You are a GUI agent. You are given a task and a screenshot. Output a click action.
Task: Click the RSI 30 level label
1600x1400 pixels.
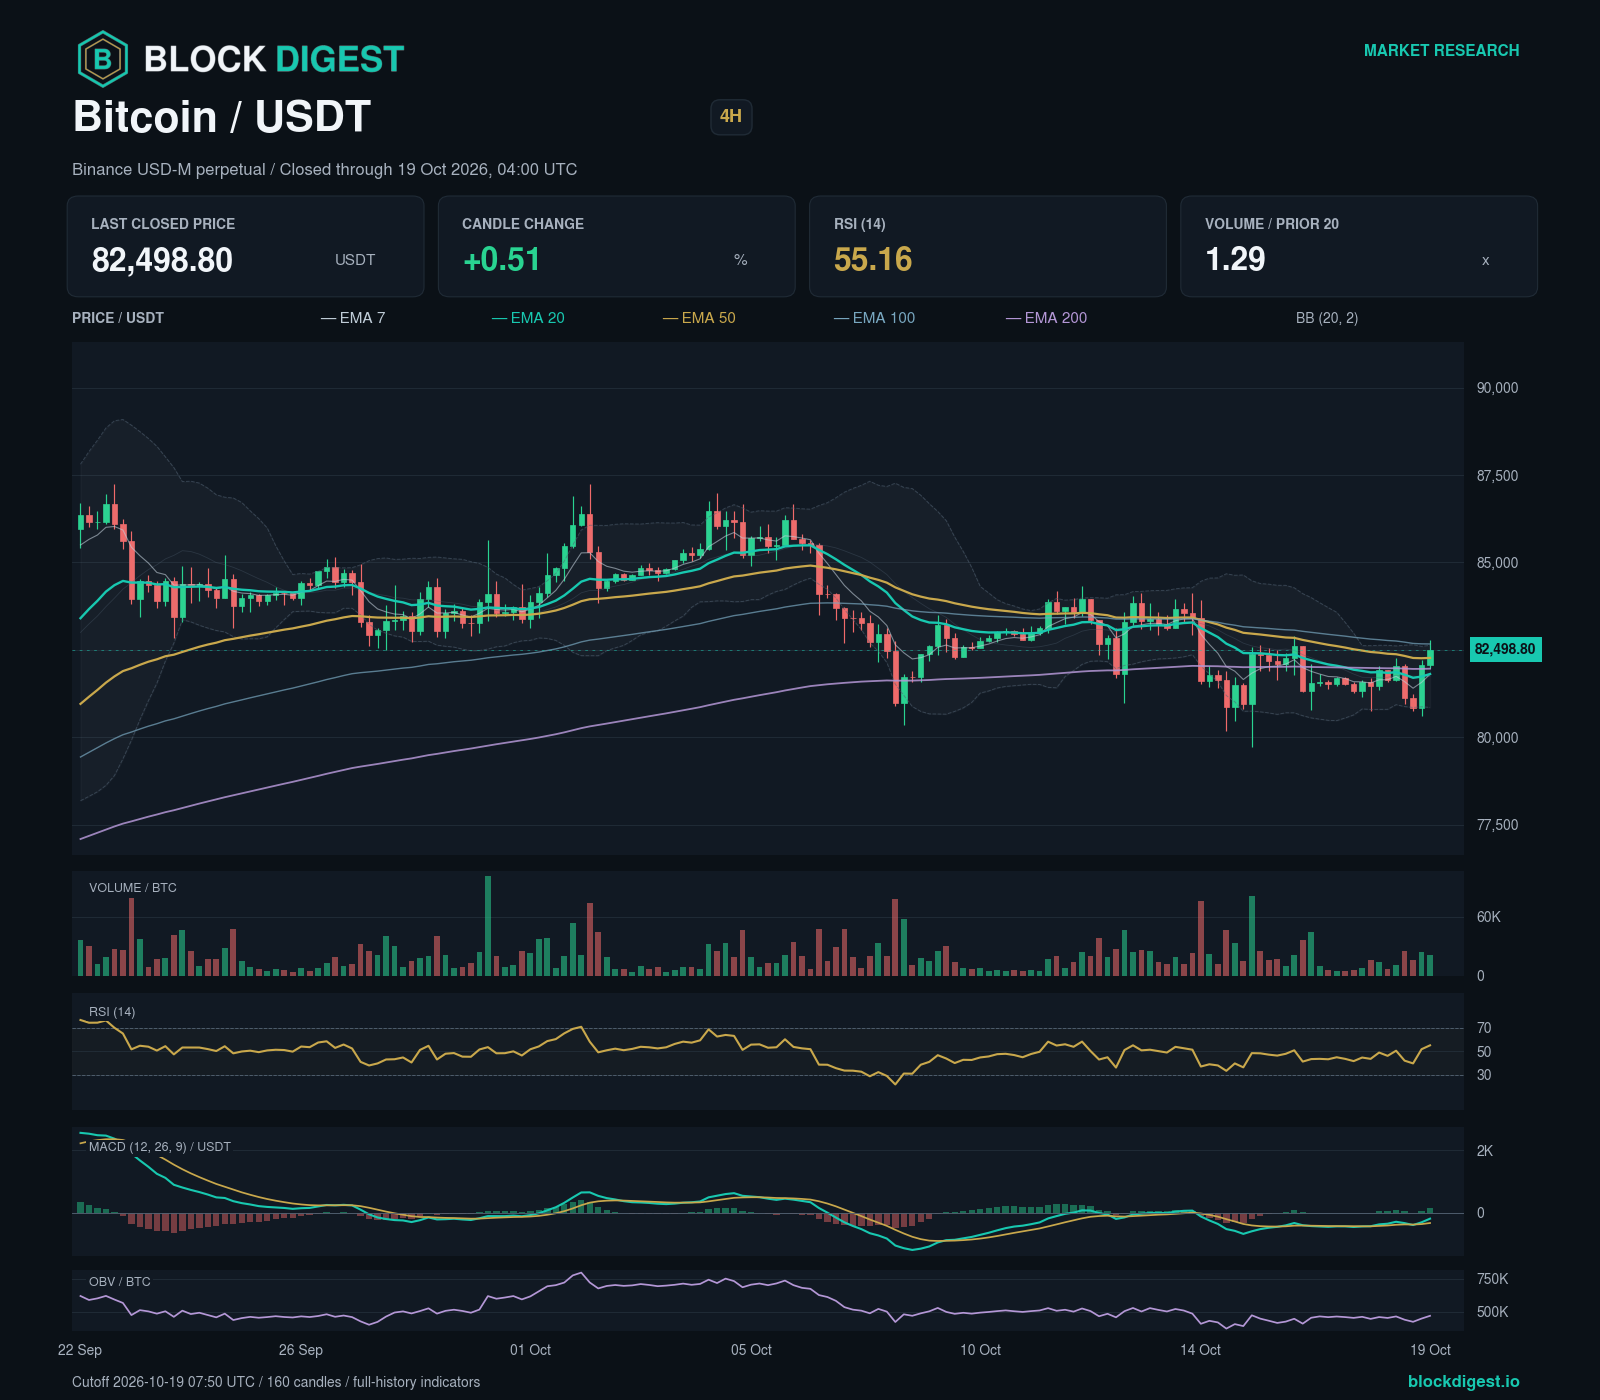[x=1484, y=1075]
